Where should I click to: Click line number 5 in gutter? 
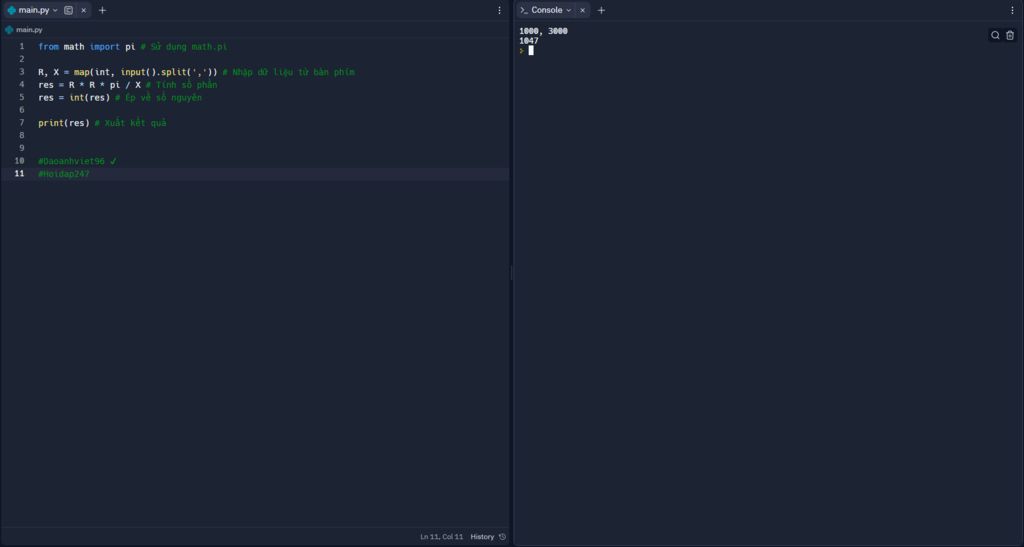[x=22, y=97]
